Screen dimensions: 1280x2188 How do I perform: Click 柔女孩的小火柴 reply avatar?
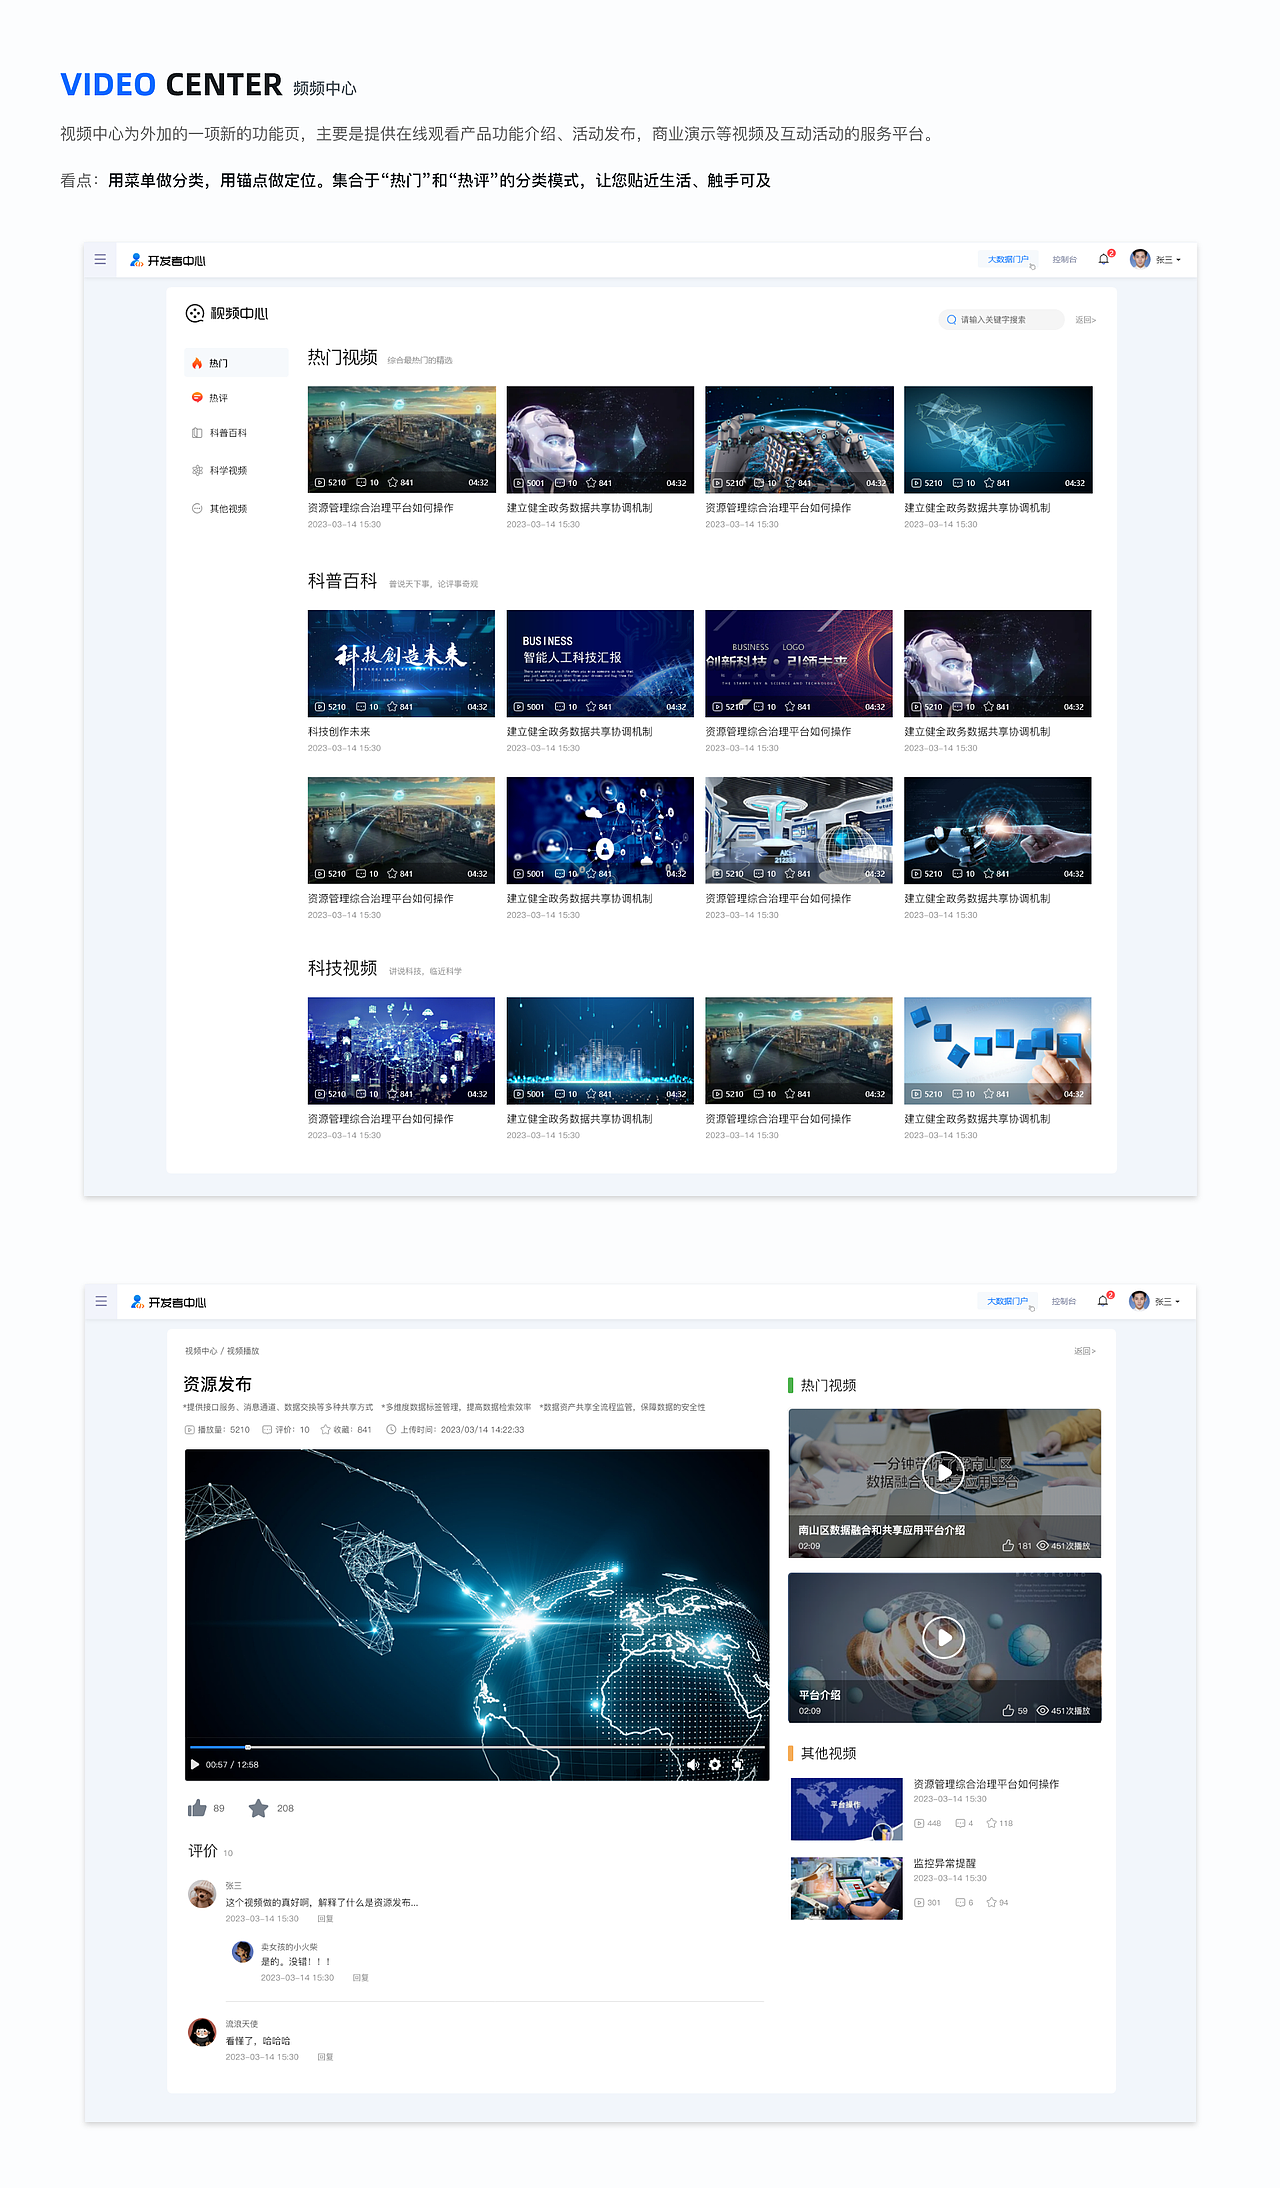(242, 1951)
